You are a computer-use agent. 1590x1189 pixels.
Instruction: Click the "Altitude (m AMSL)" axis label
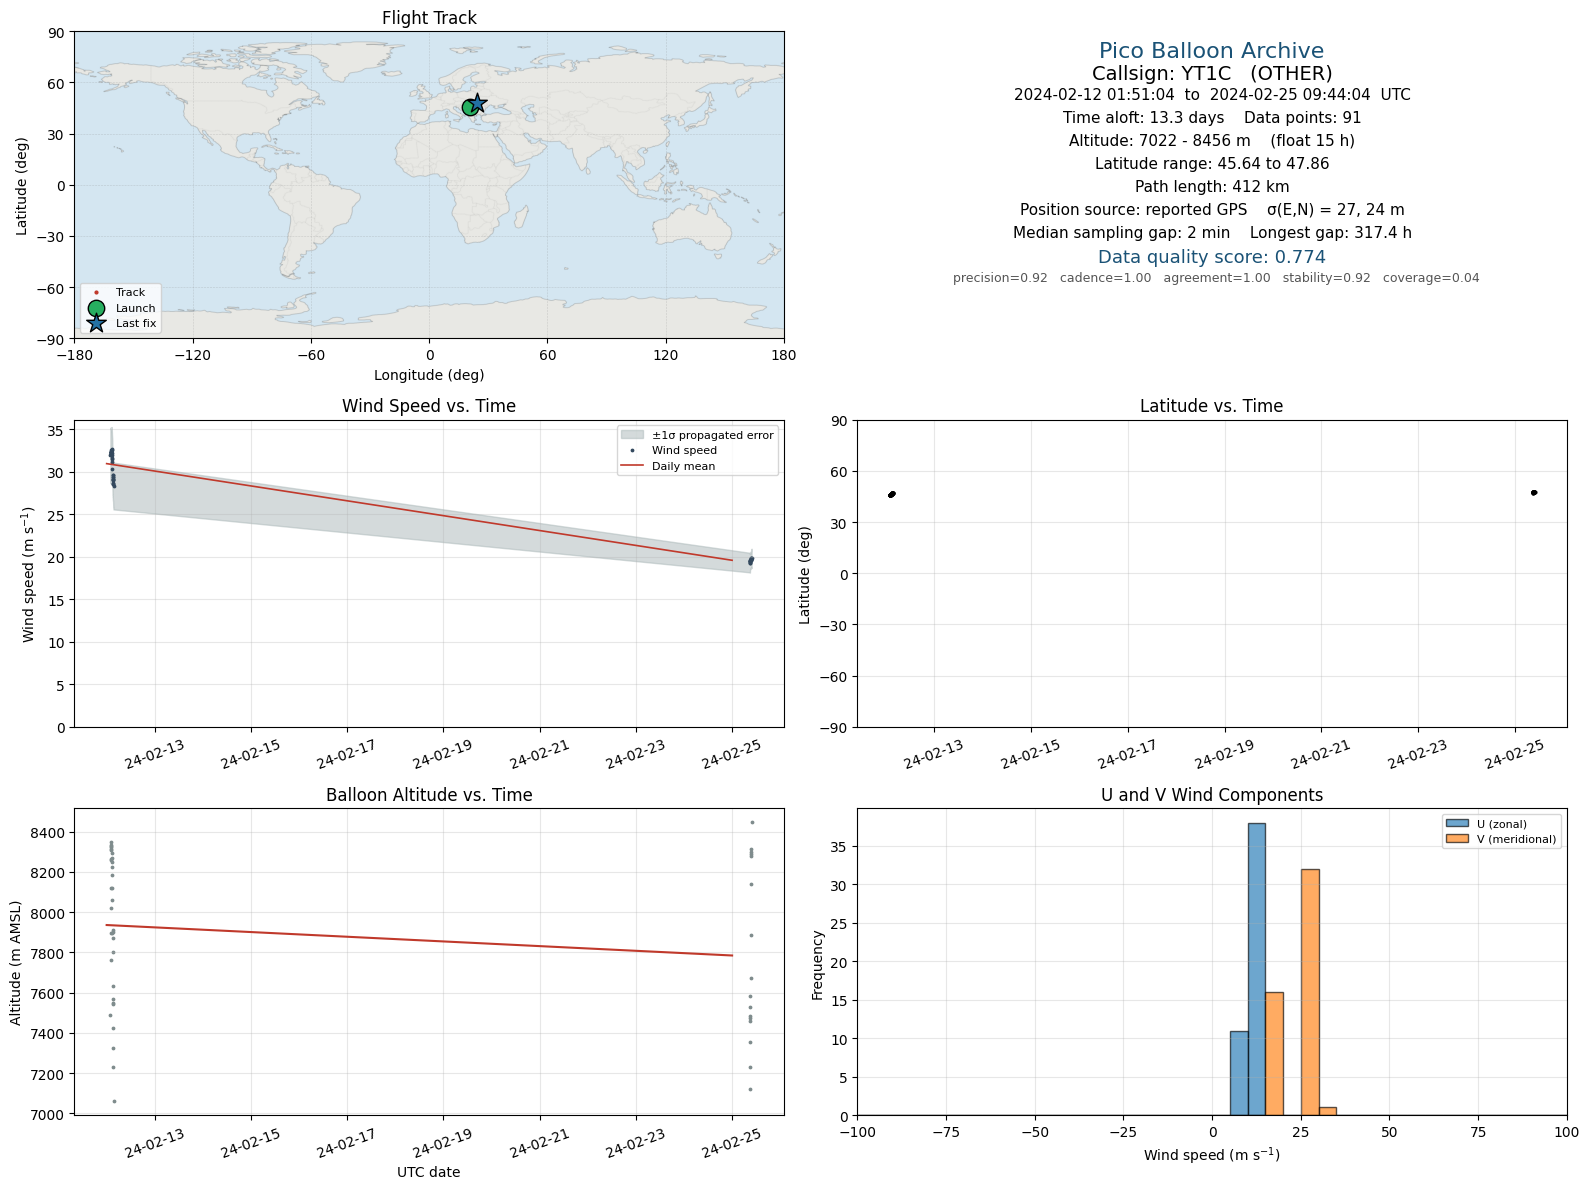(16, 962)
